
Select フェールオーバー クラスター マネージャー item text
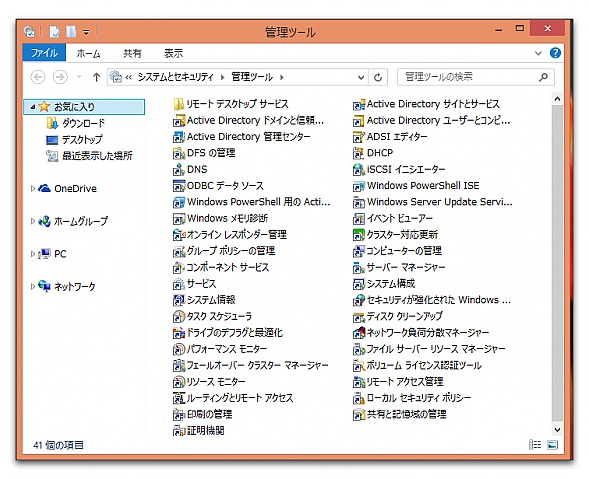coord(258,366)
